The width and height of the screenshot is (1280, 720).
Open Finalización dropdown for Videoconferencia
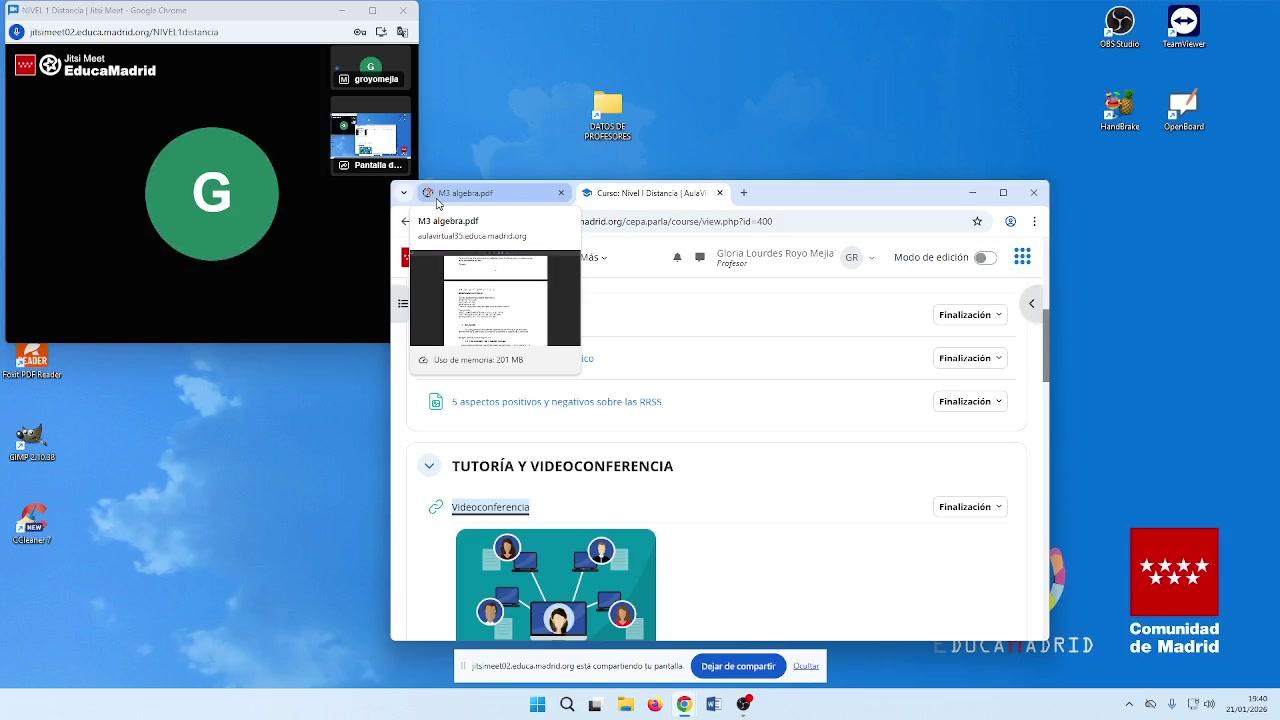point(970,507)
